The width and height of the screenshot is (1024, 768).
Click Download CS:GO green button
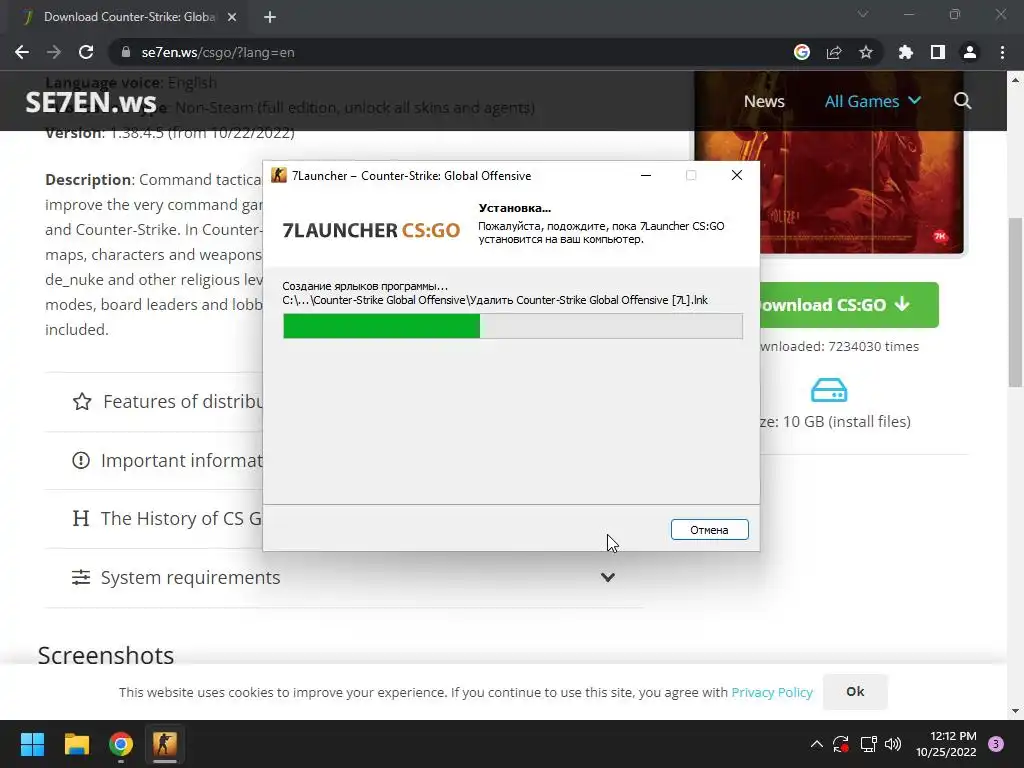click(x=849, y=305)
